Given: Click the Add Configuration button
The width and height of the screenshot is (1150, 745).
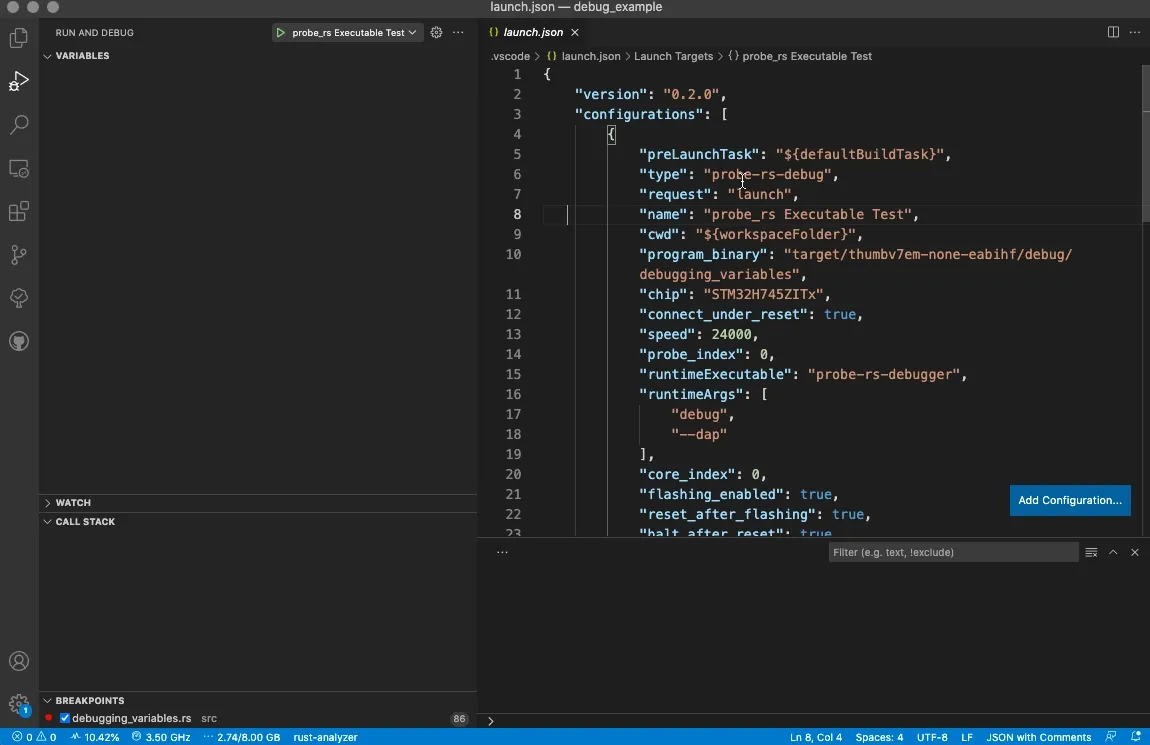Looking at the screenshot, I should [1070, 501].
